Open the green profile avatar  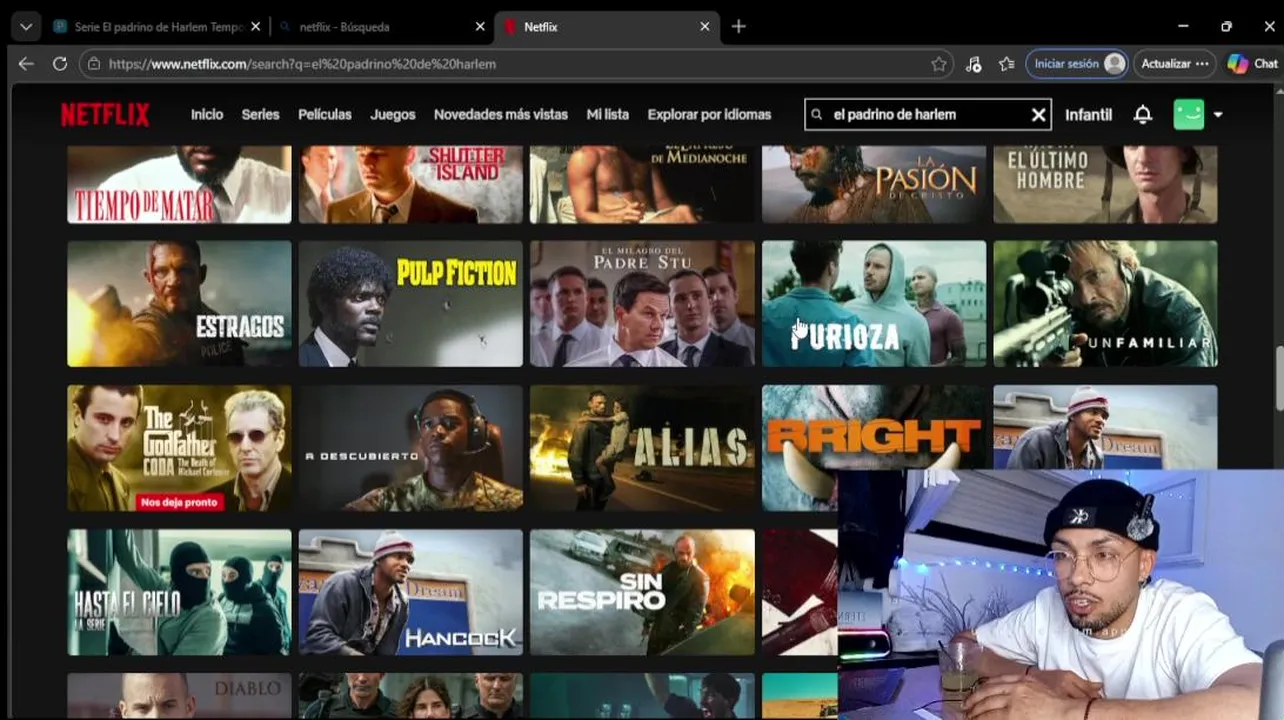coord(1189,114)
